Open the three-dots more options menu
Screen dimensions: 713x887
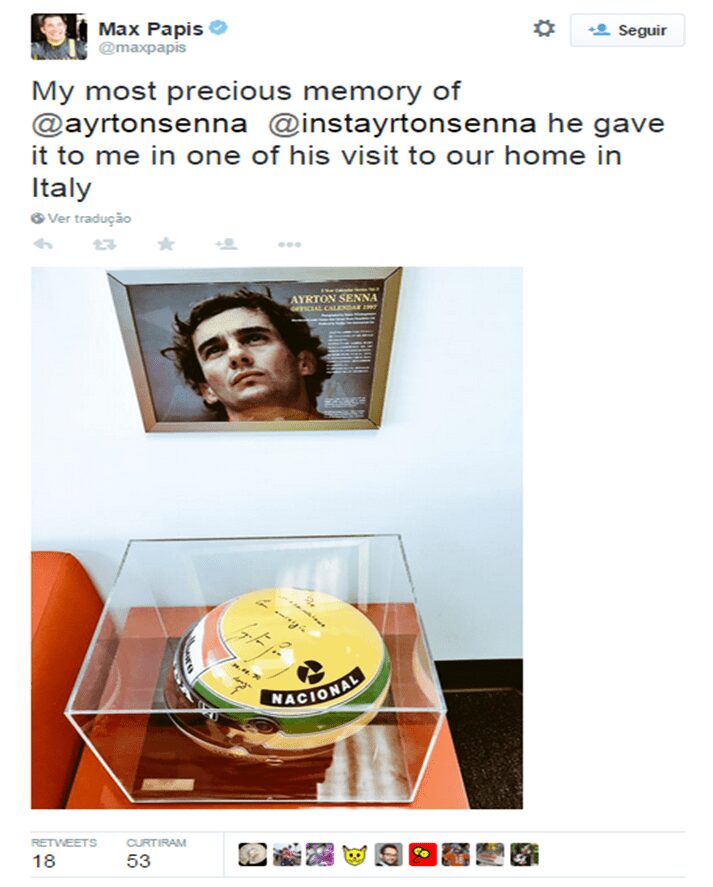(289, 244)
